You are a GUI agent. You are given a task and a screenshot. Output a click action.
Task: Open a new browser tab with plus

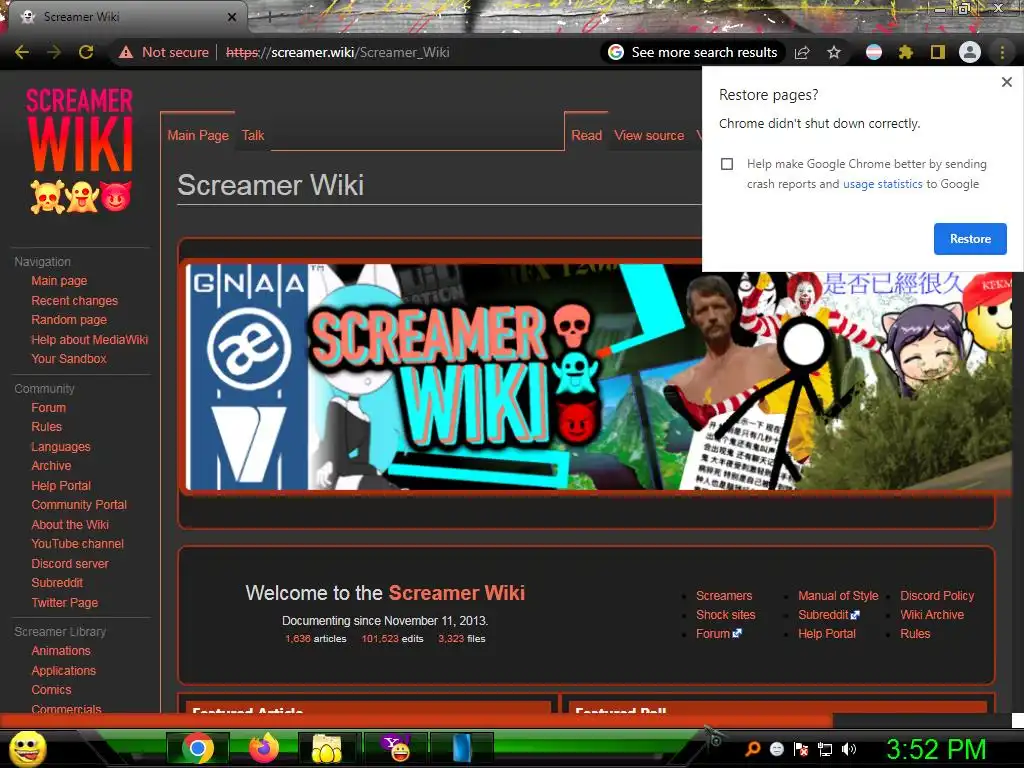[270, 18]
